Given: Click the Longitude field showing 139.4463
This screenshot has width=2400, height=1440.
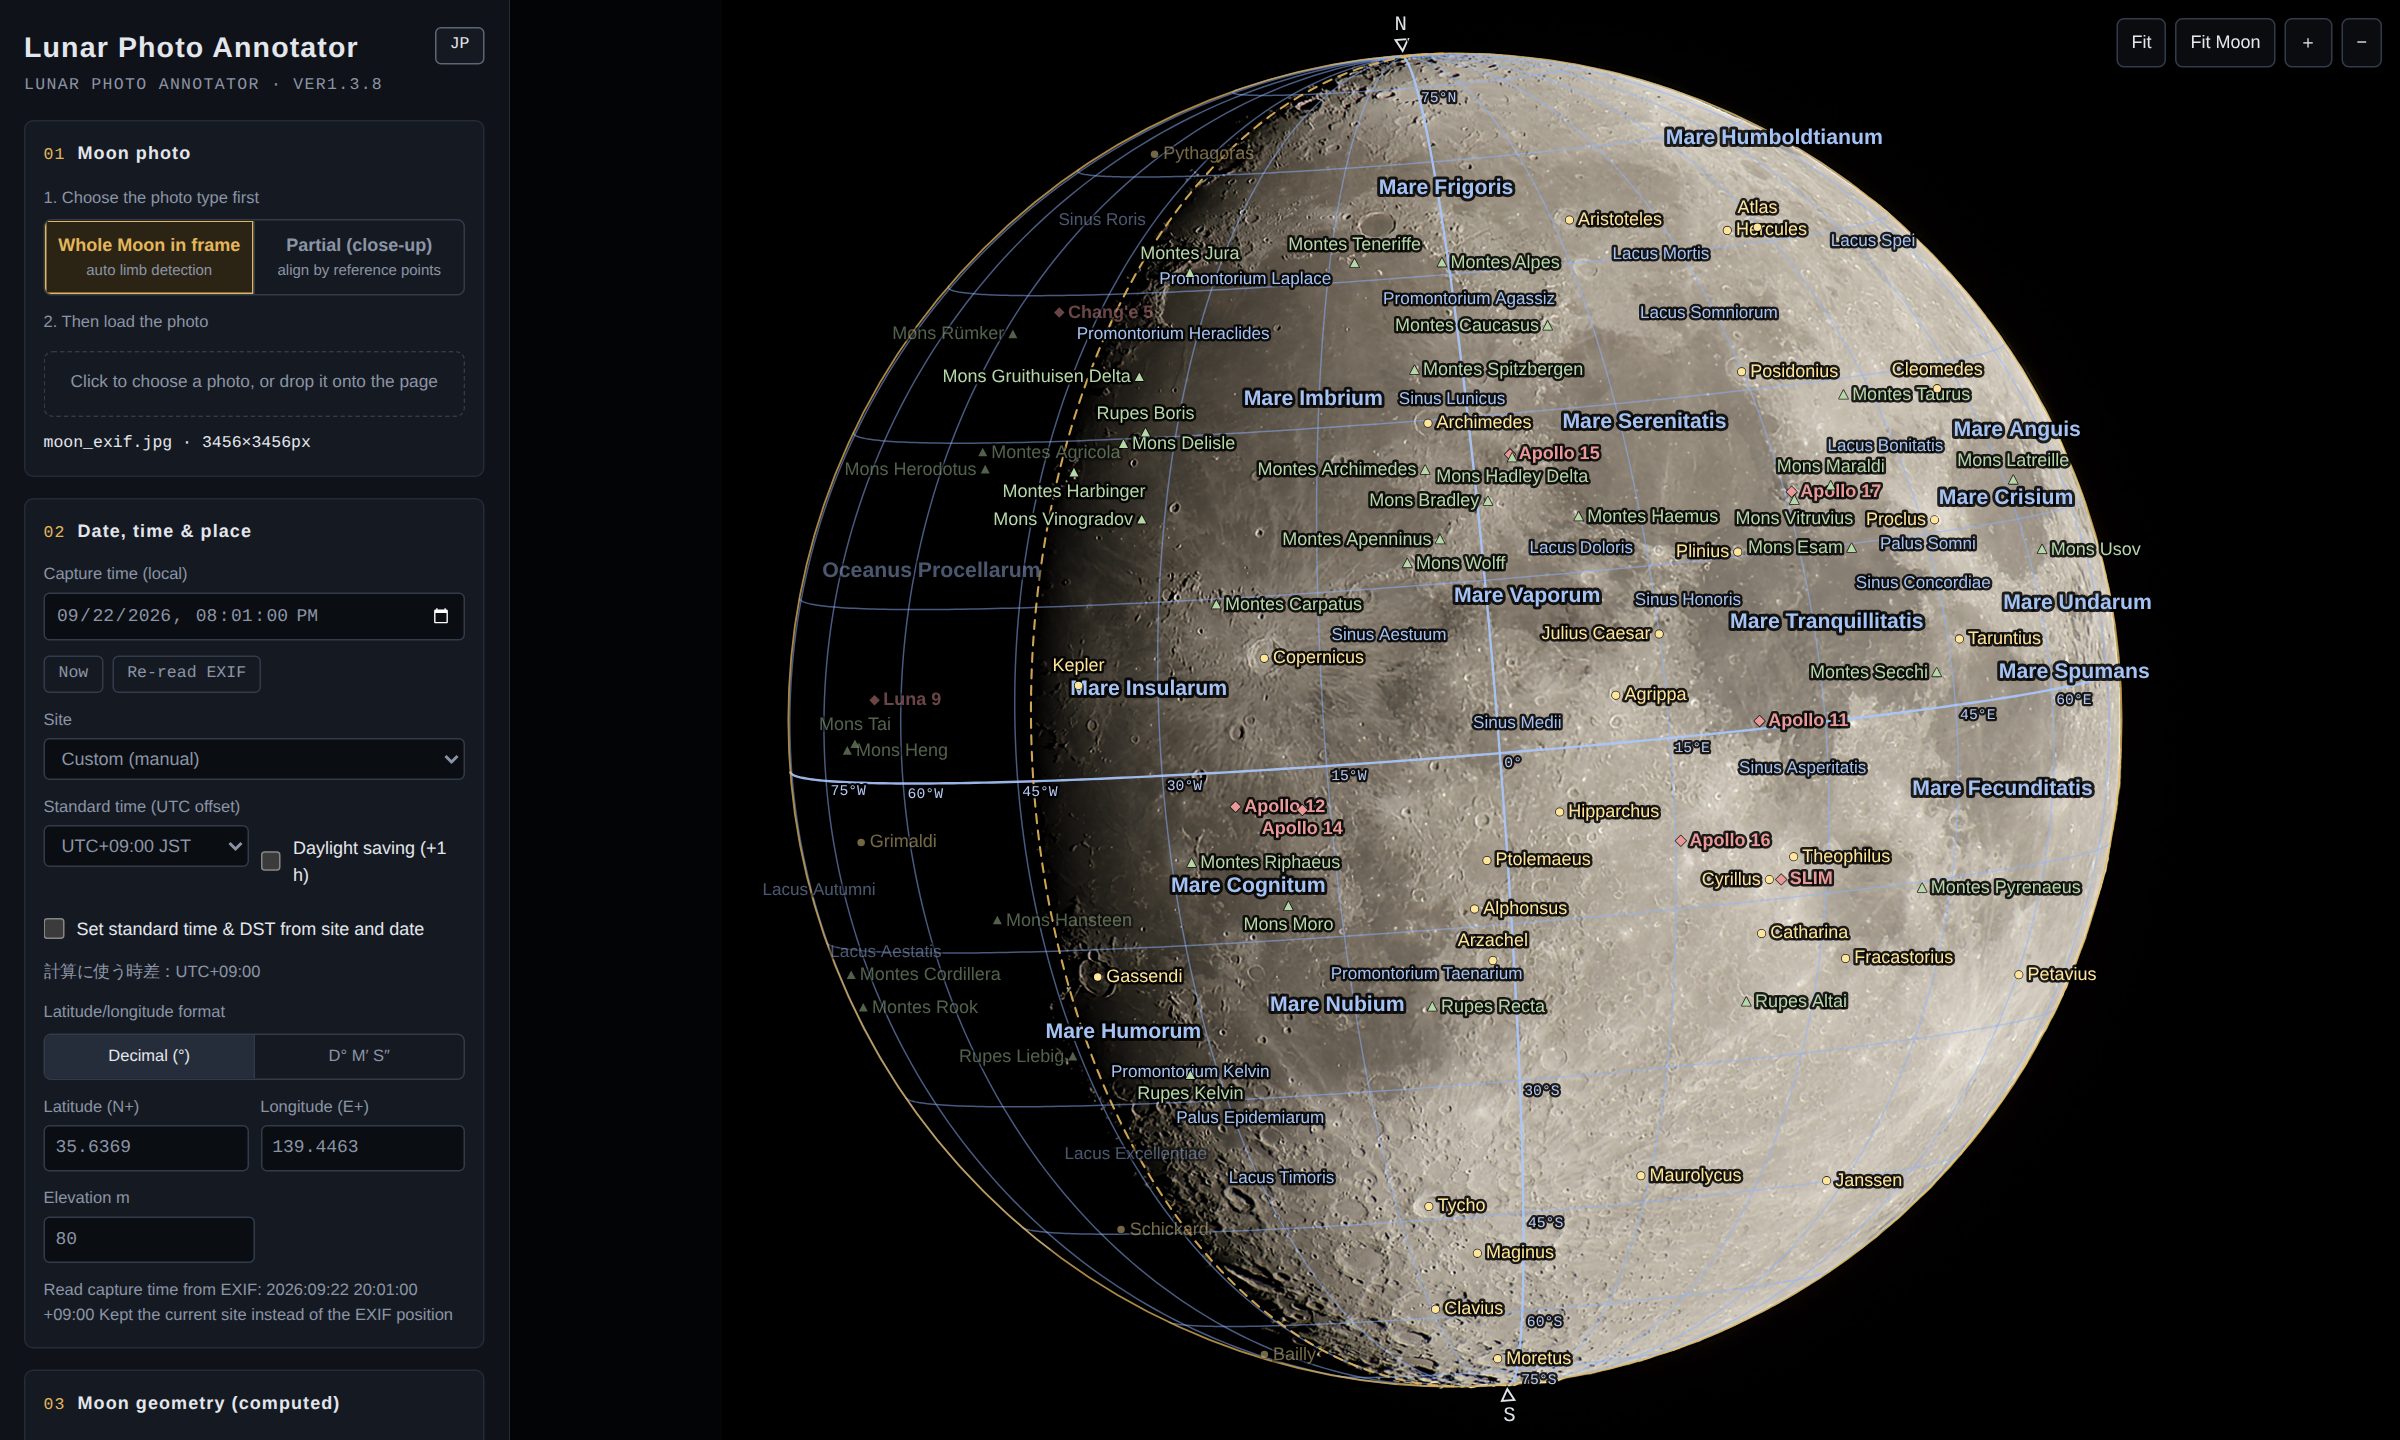Looking at the screenshot, I should point(363,1147).
